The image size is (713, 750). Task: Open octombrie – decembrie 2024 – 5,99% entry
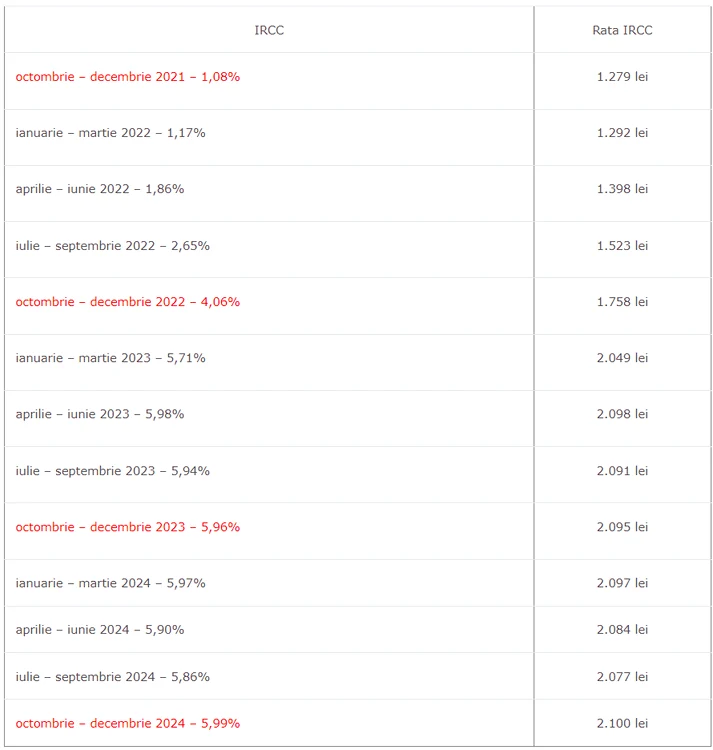pyautogui.click(x=128, y=723)
